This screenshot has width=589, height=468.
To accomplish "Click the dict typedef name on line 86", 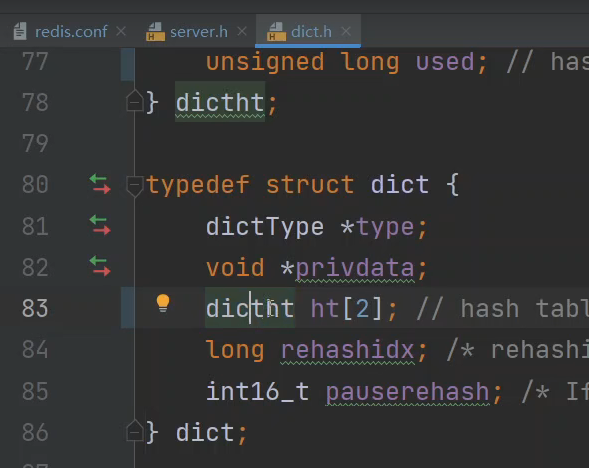I will click(x=205, y=432).
